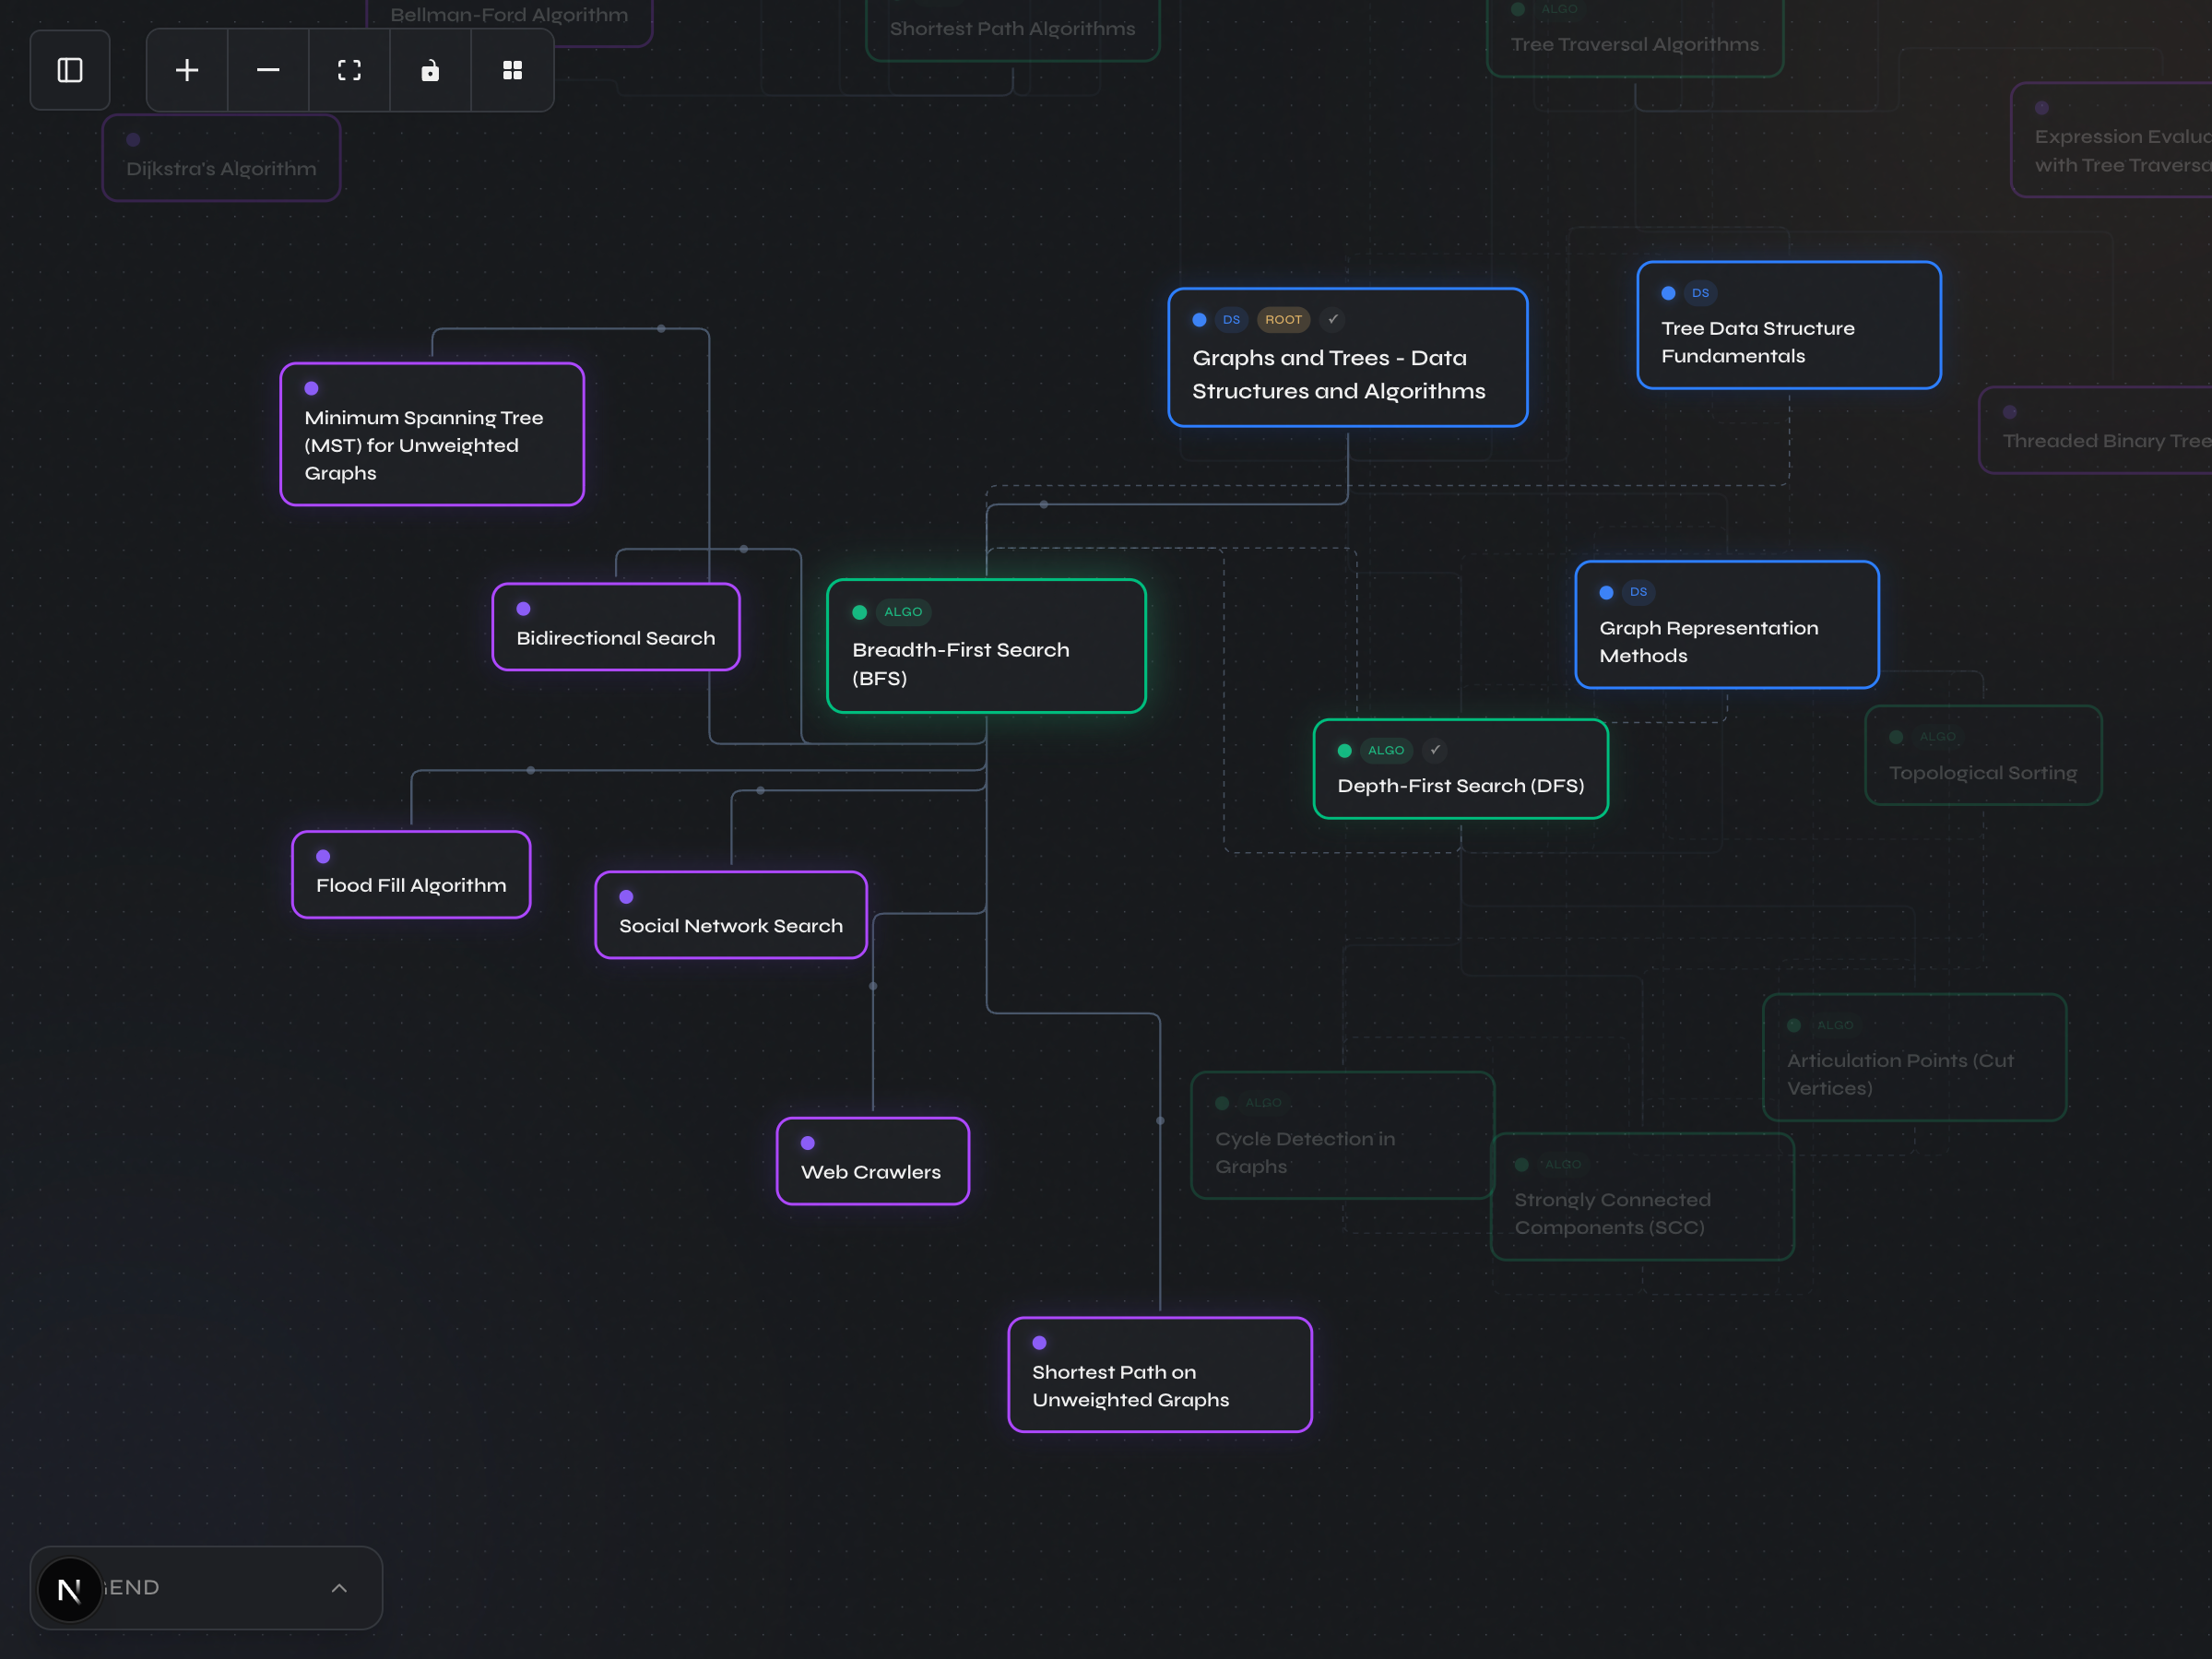Viewport: 2212px width, 1659px height.
Task: Click the fit view icon
Action: click(x=349, y=70)
